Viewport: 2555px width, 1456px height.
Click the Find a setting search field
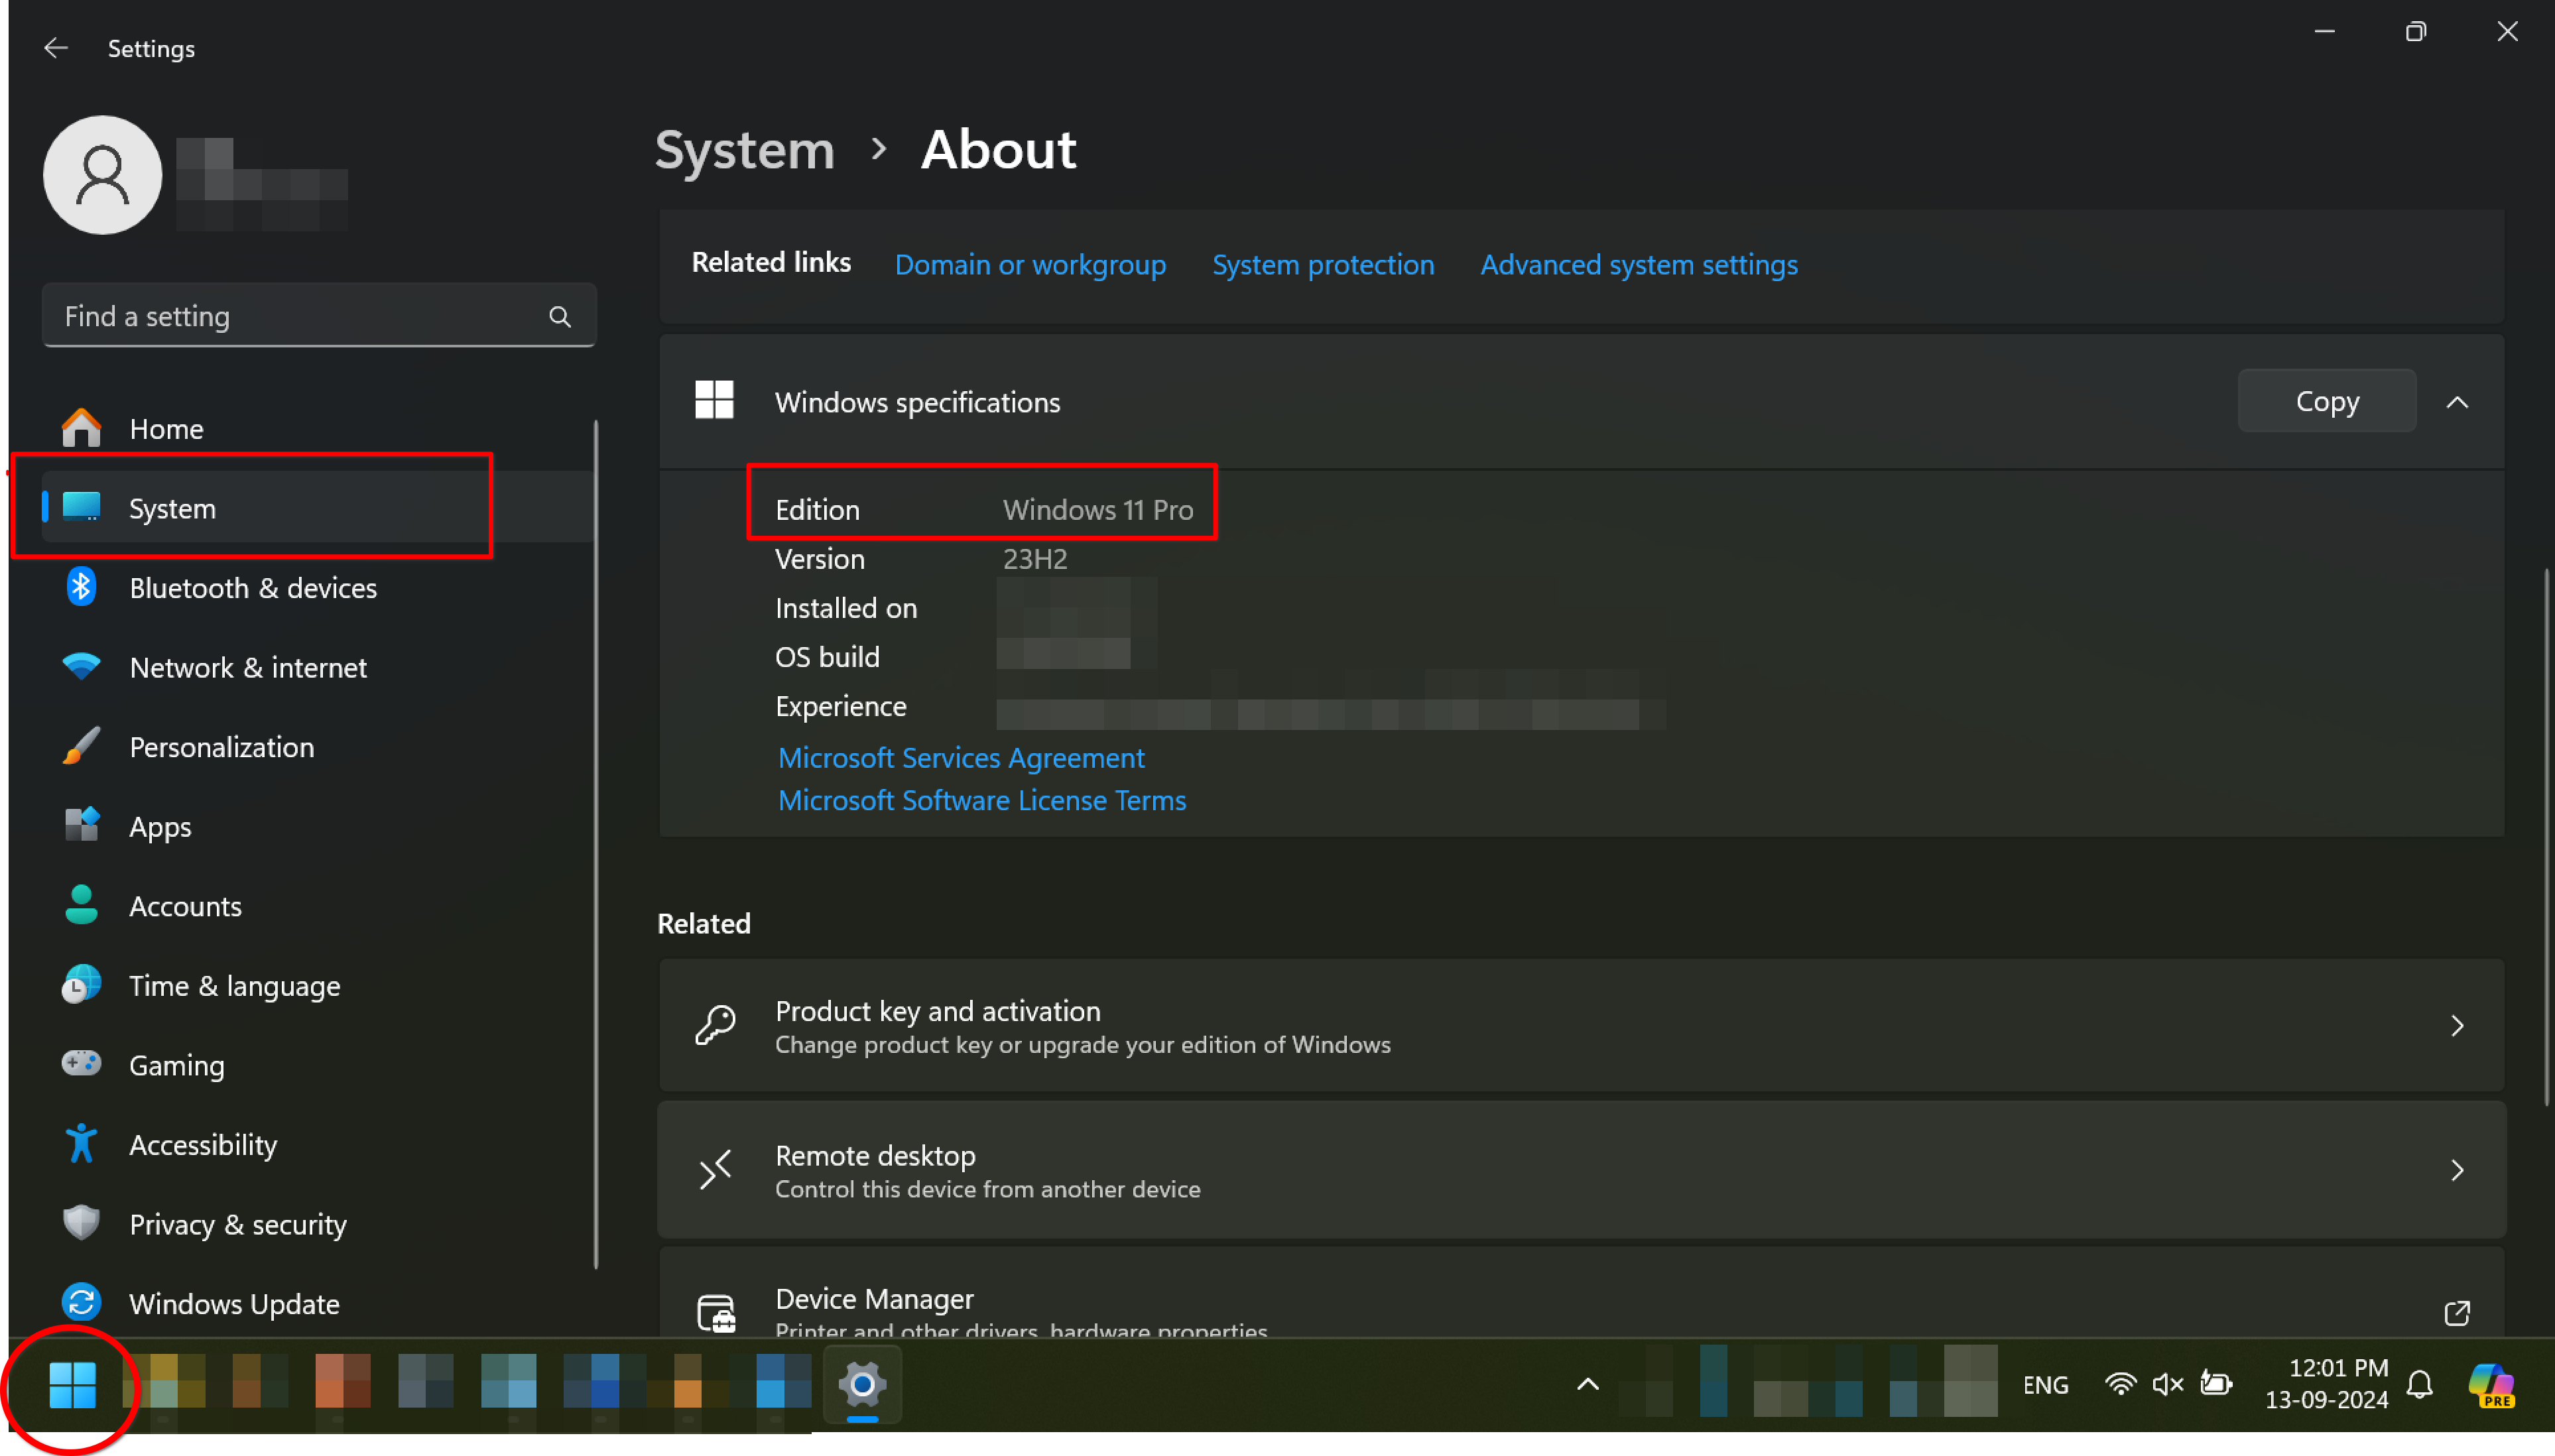[319, 316]
